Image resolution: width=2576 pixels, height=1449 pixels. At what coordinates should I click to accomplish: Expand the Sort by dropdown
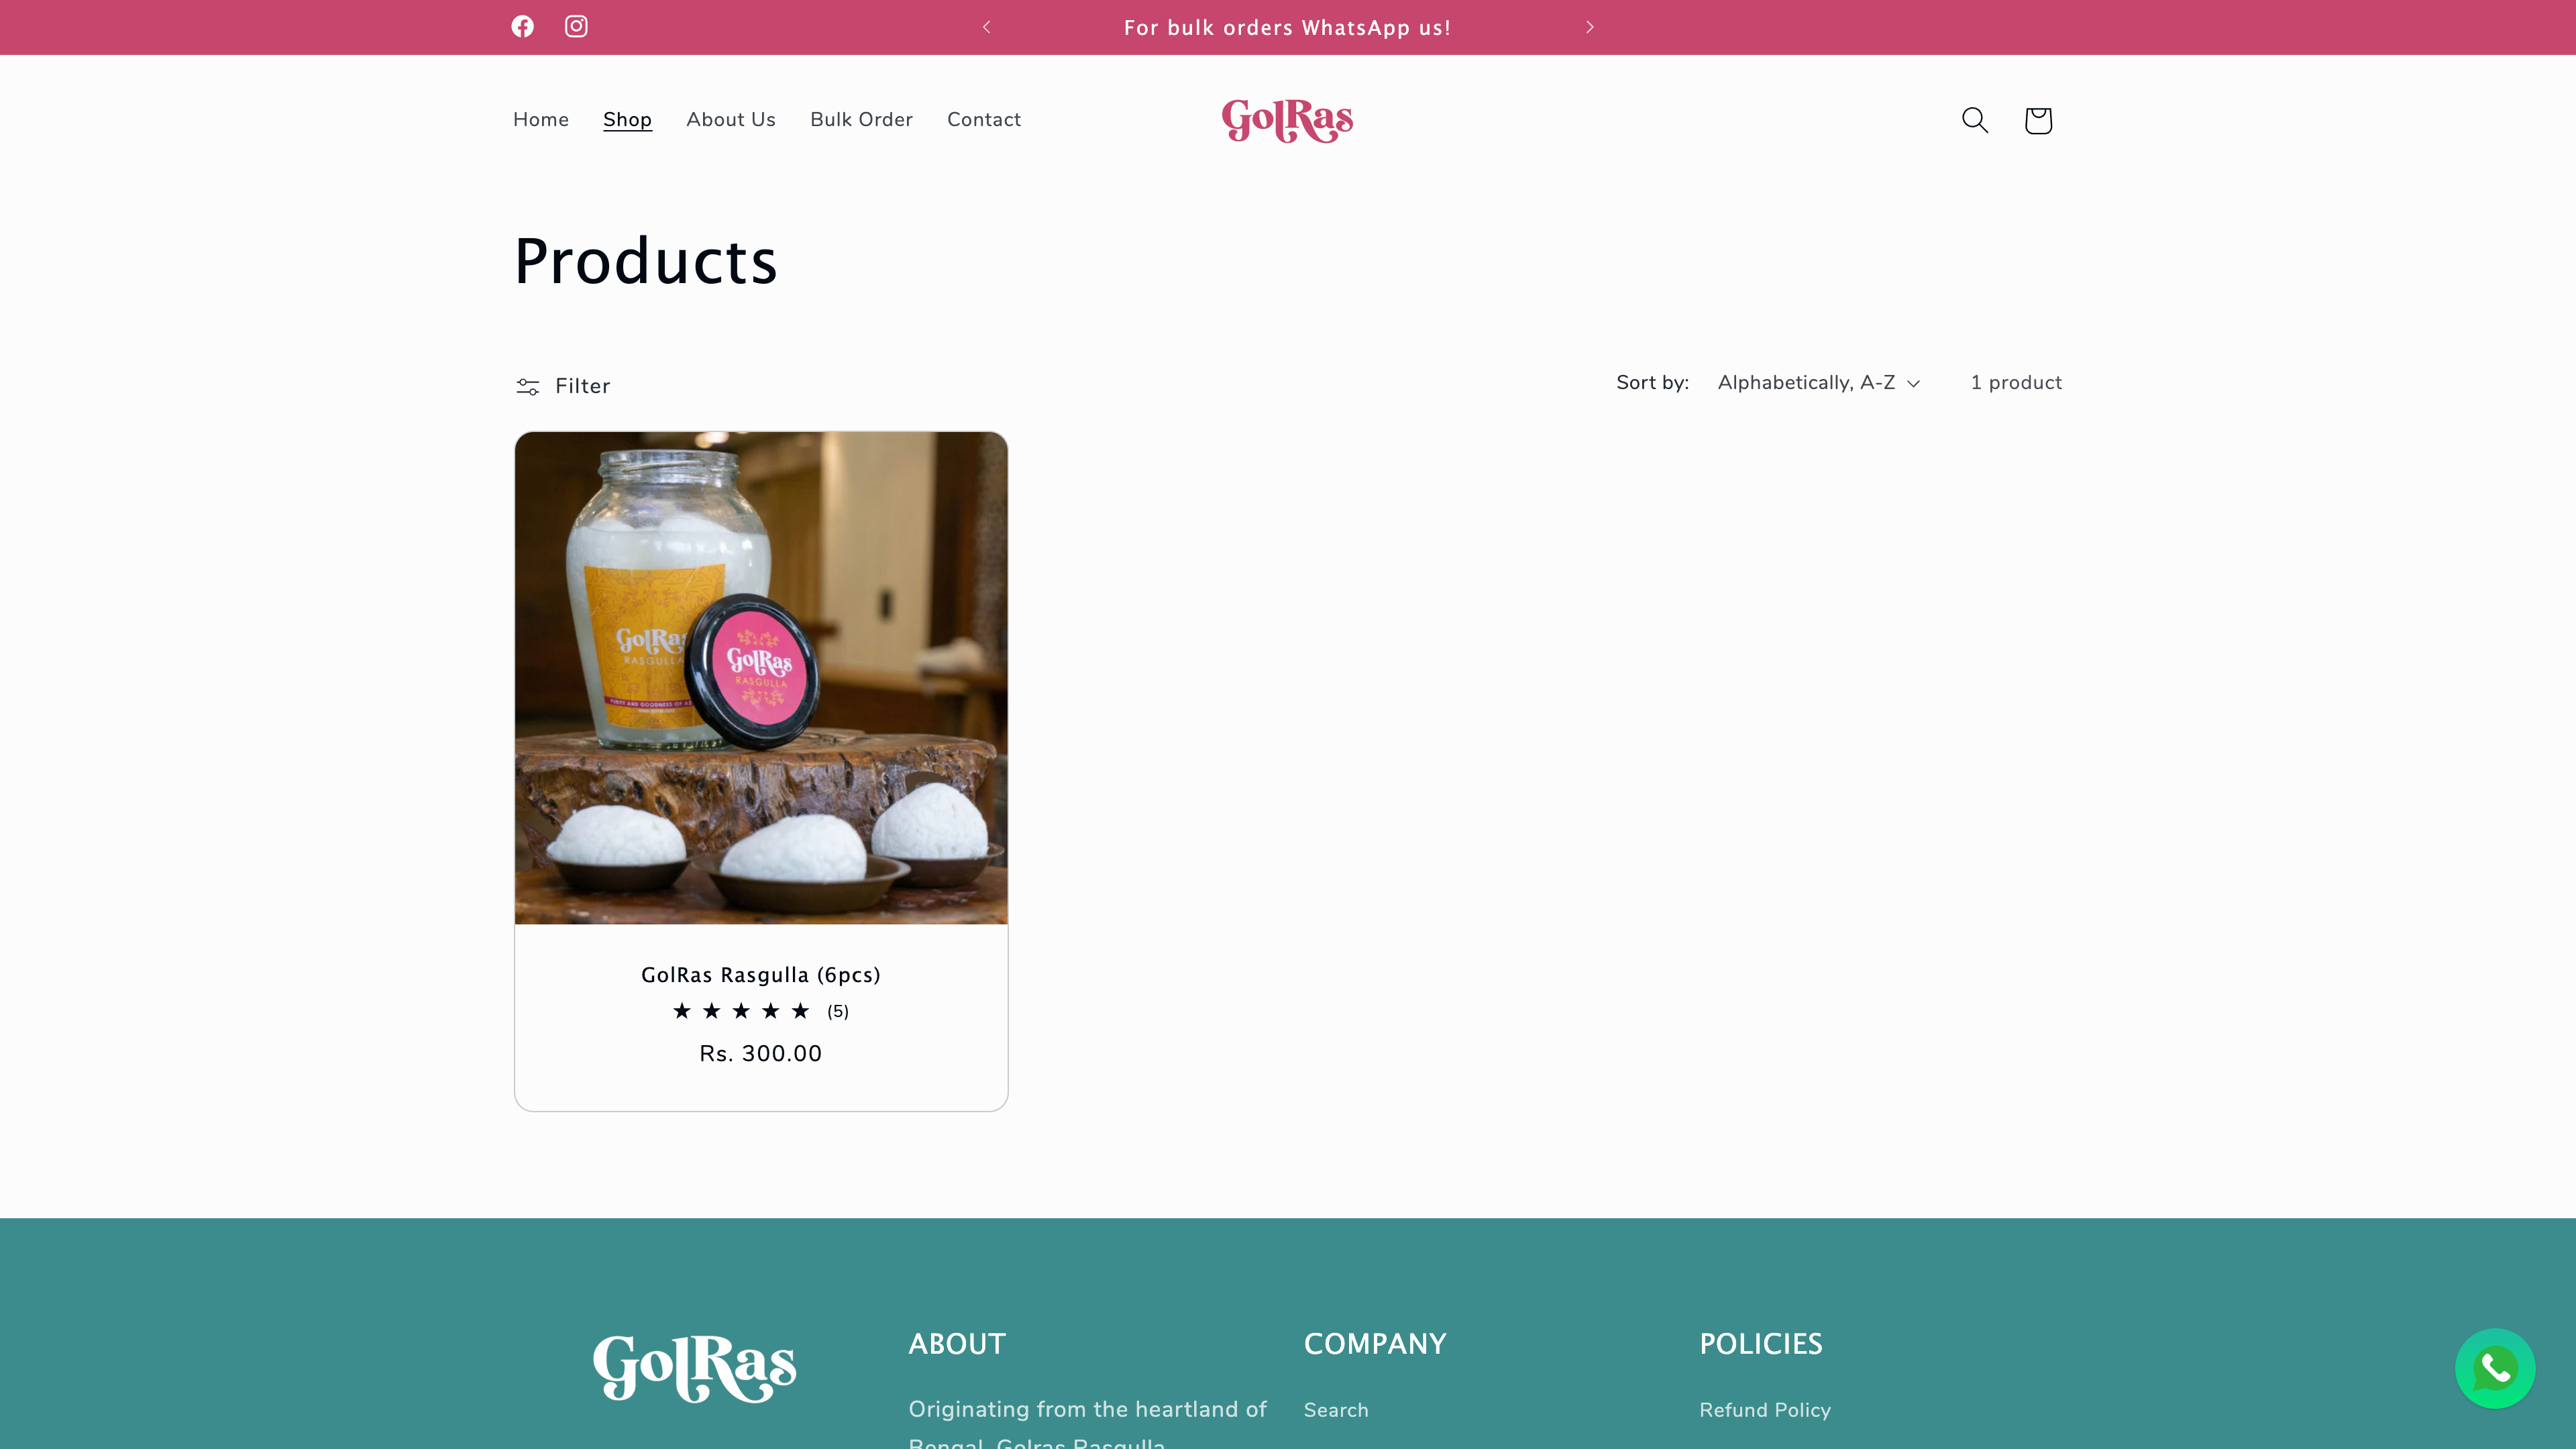pos(1818,383)
